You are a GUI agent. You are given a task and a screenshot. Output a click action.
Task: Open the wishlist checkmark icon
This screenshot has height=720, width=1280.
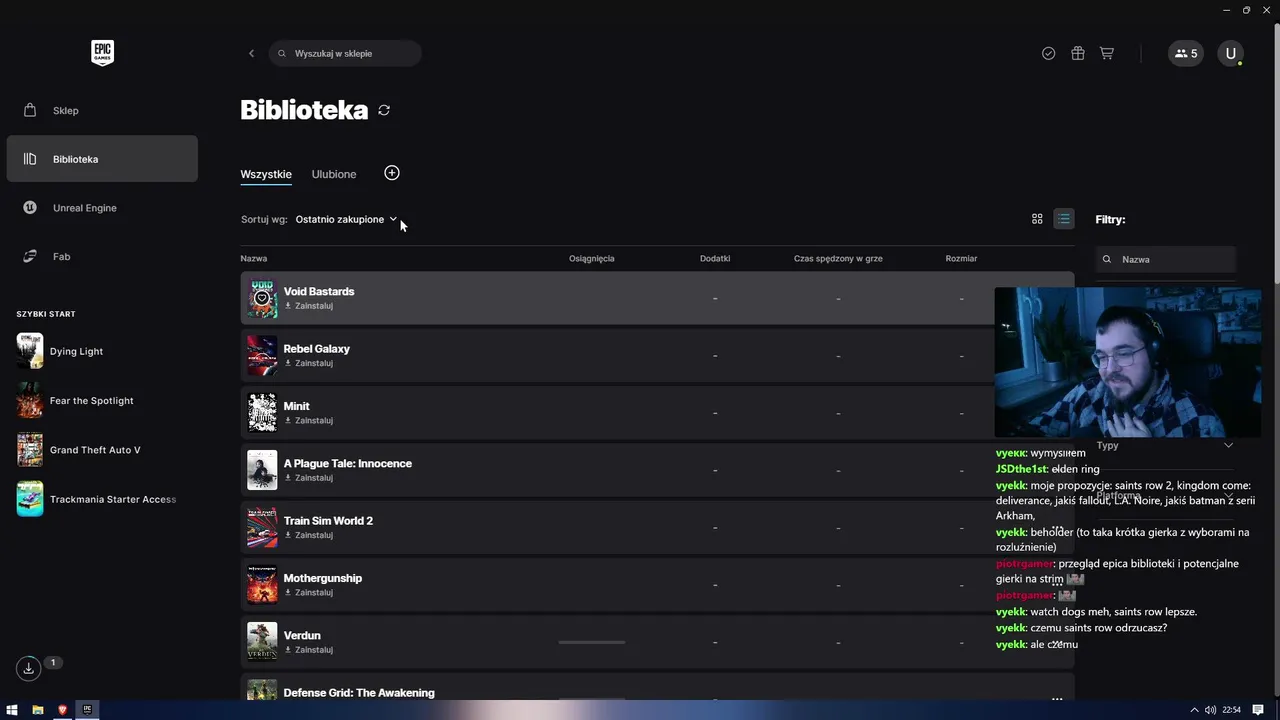pos(1048,53)
